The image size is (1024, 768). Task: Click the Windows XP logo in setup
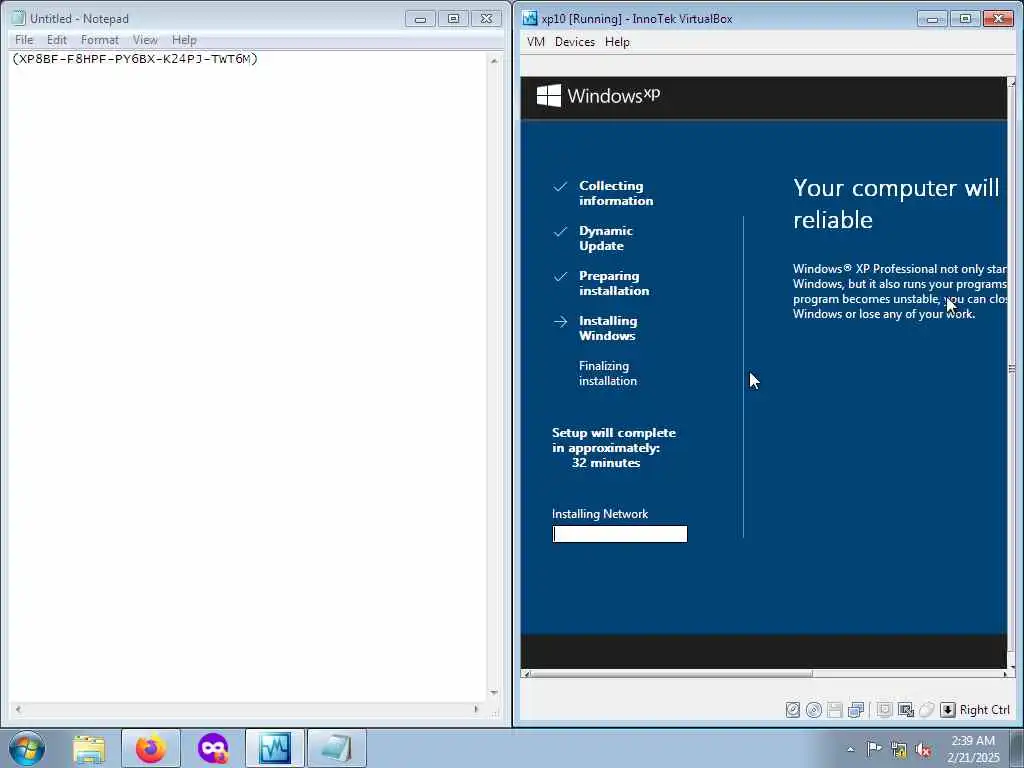(x=598, y=95)
